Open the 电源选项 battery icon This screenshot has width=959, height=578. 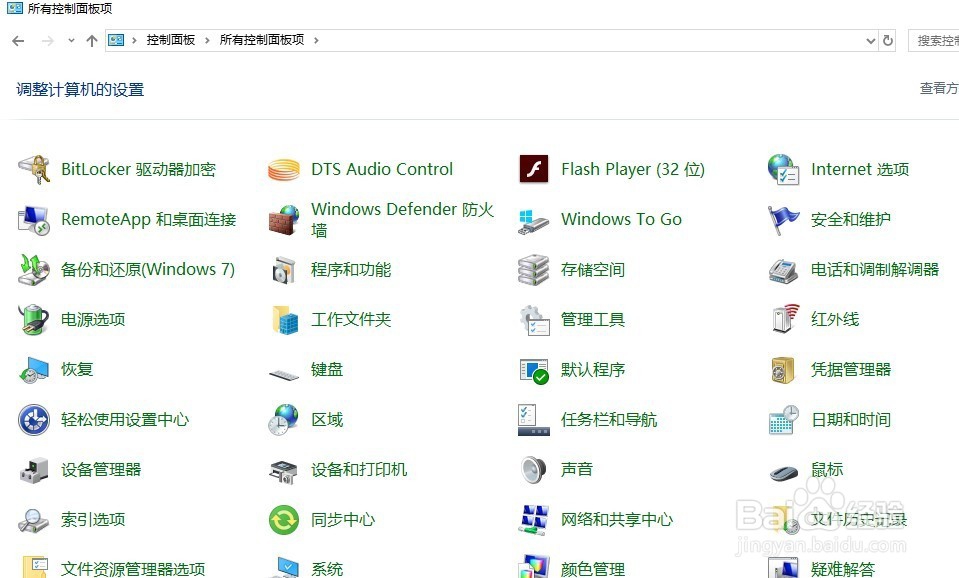pyautogui.click(x=34, y=320)
